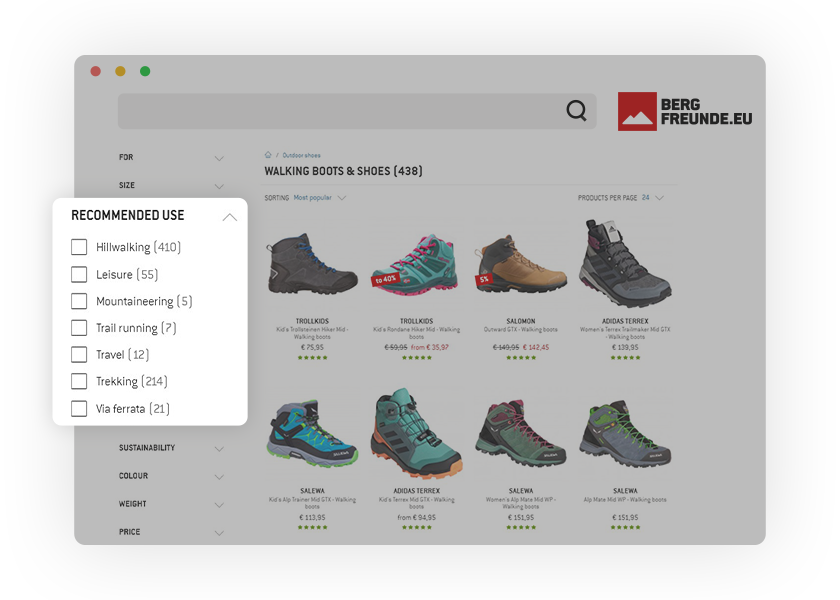Tick the Travel (12) checkbox

[x=79, y=355]
